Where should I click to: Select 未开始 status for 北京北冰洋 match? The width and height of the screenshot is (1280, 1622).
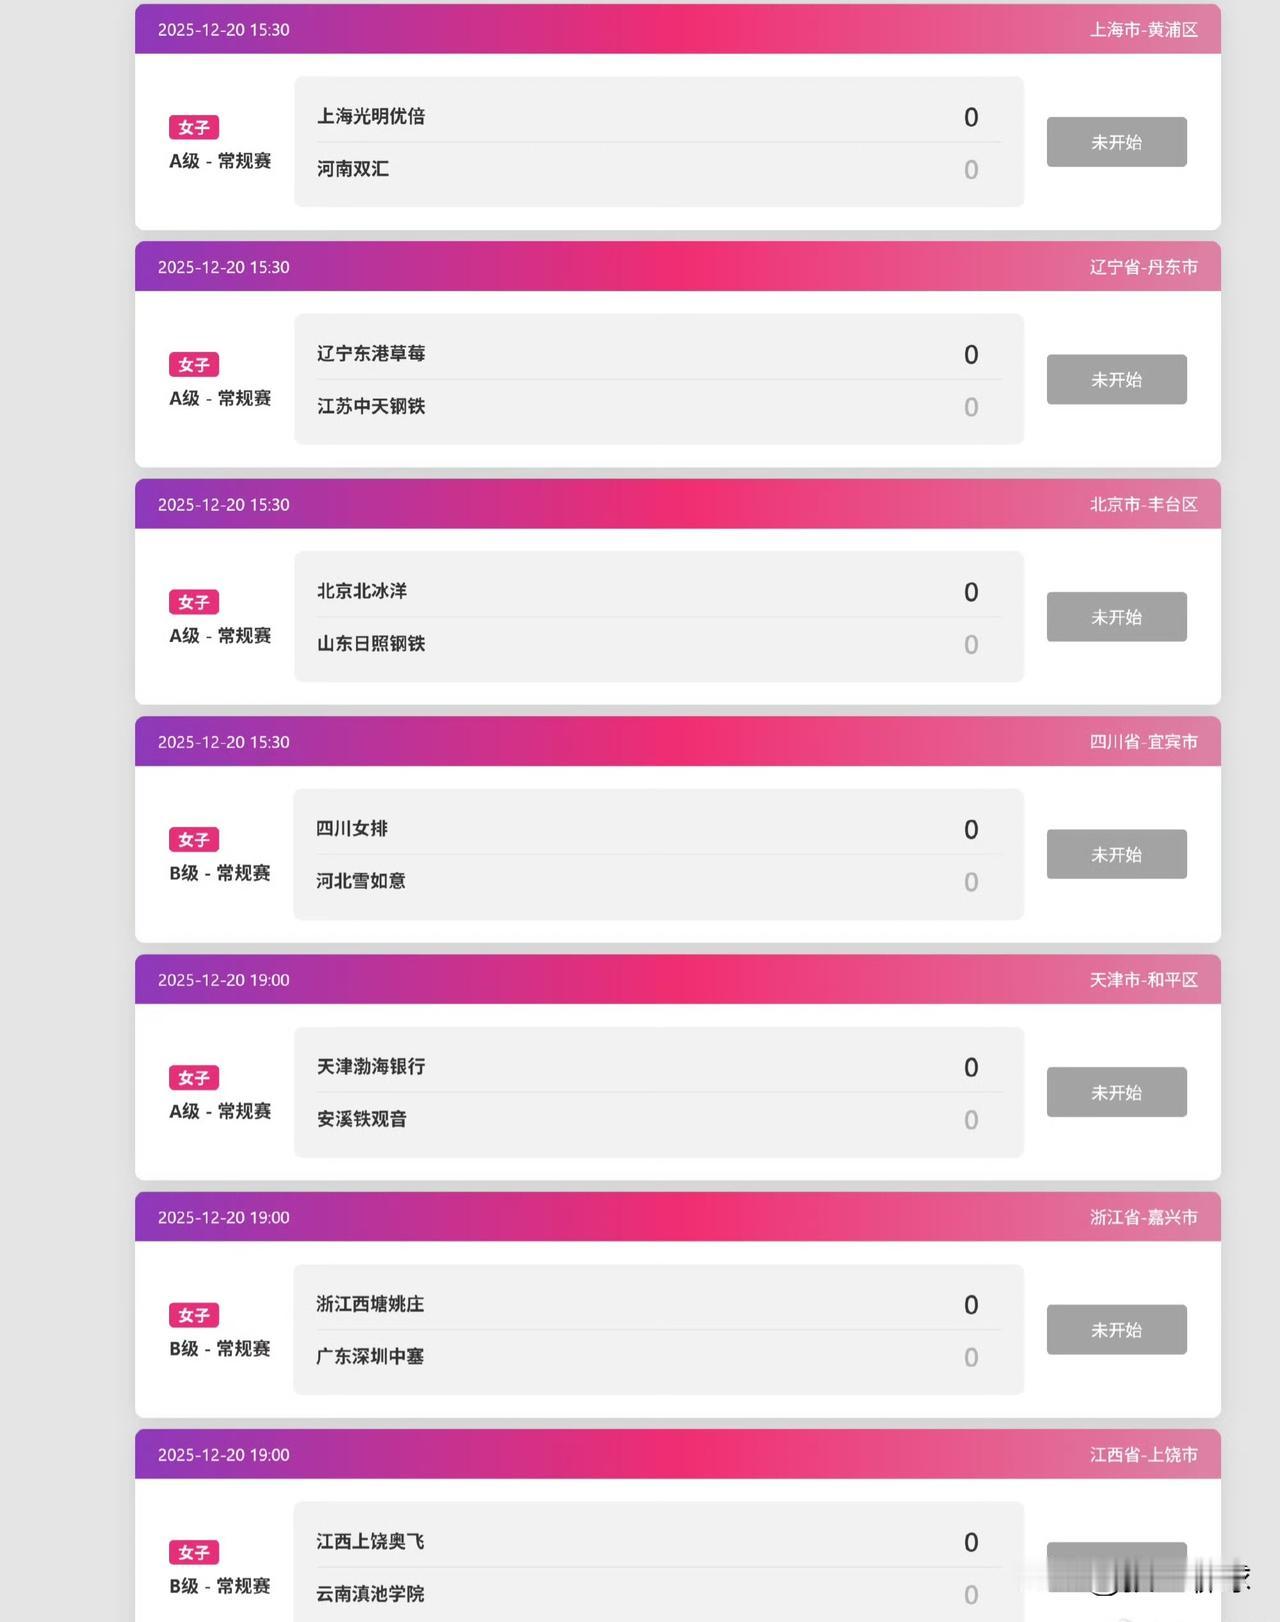point(1116,617)
